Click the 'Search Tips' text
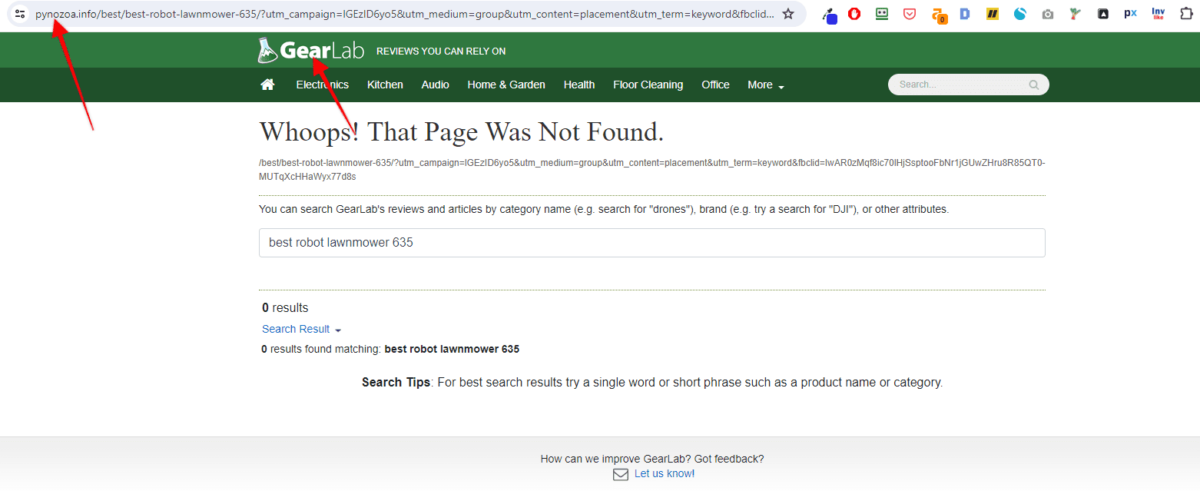The height and width of the screenshot is (491, 1200). tap(396, 382)
